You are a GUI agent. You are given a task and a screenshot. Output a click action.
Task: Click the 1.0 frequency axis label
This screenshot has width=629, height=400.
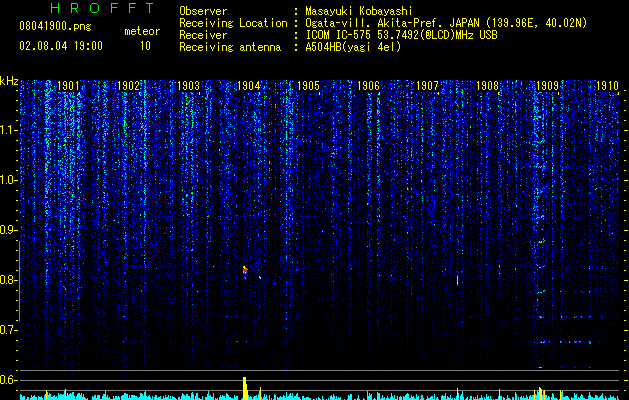pos(8,180)
